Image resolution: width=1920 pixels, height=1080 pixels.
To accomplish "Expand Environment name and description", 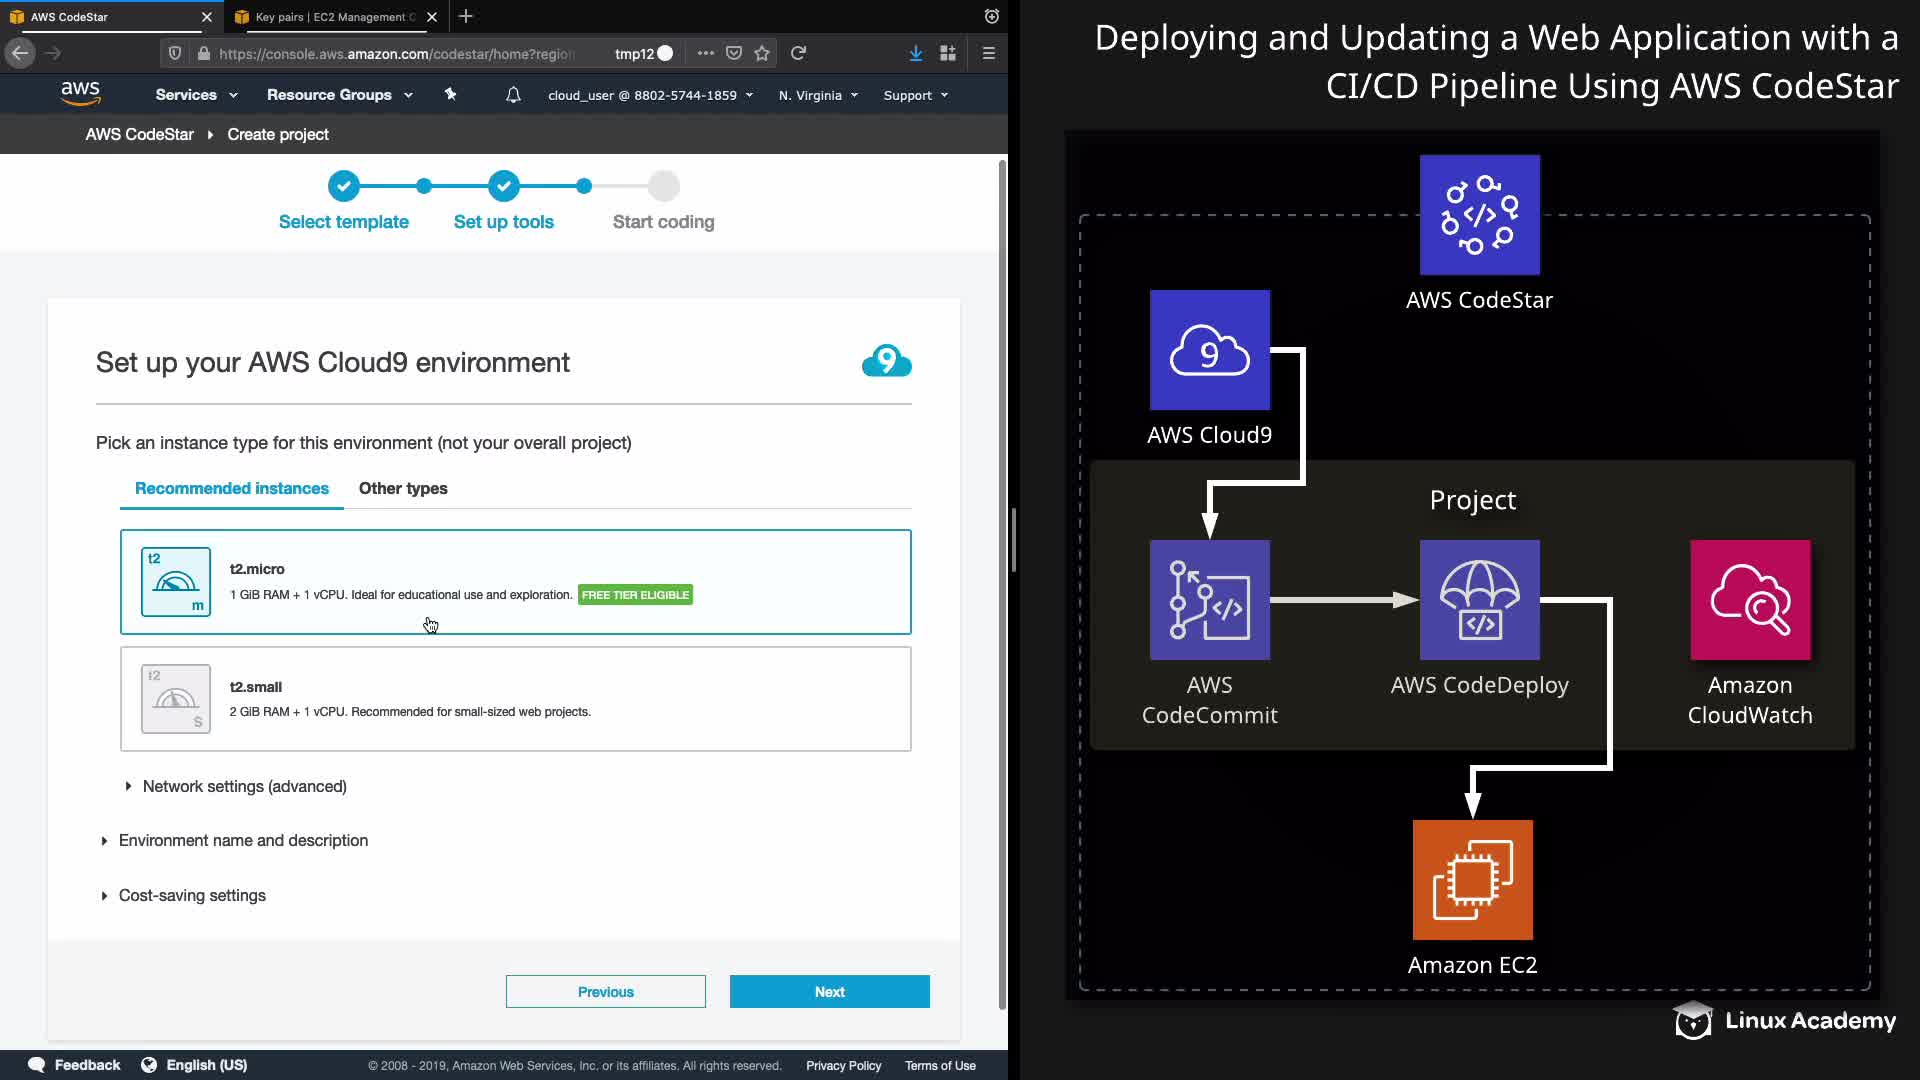I will [243, 840].
